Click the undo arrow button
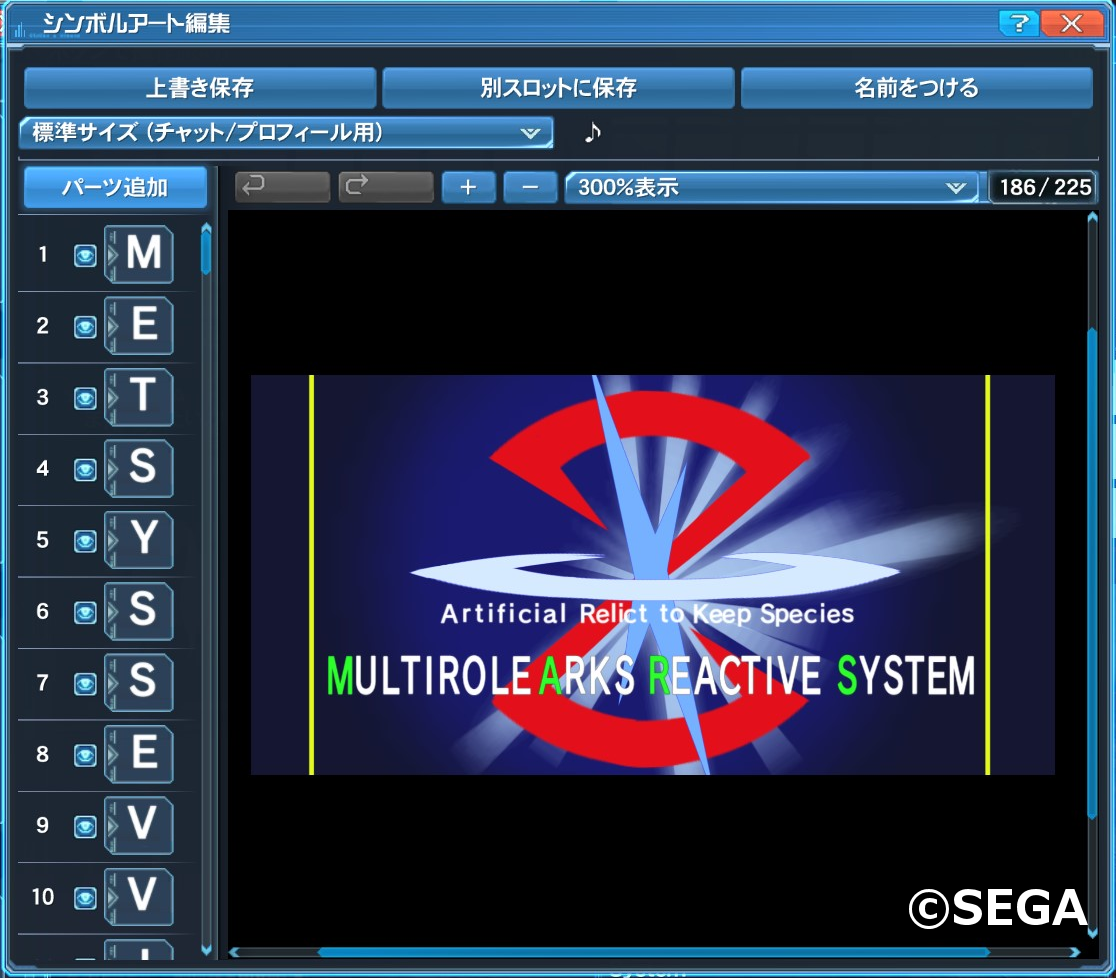The image size is (1116, 978). point(282,187)
